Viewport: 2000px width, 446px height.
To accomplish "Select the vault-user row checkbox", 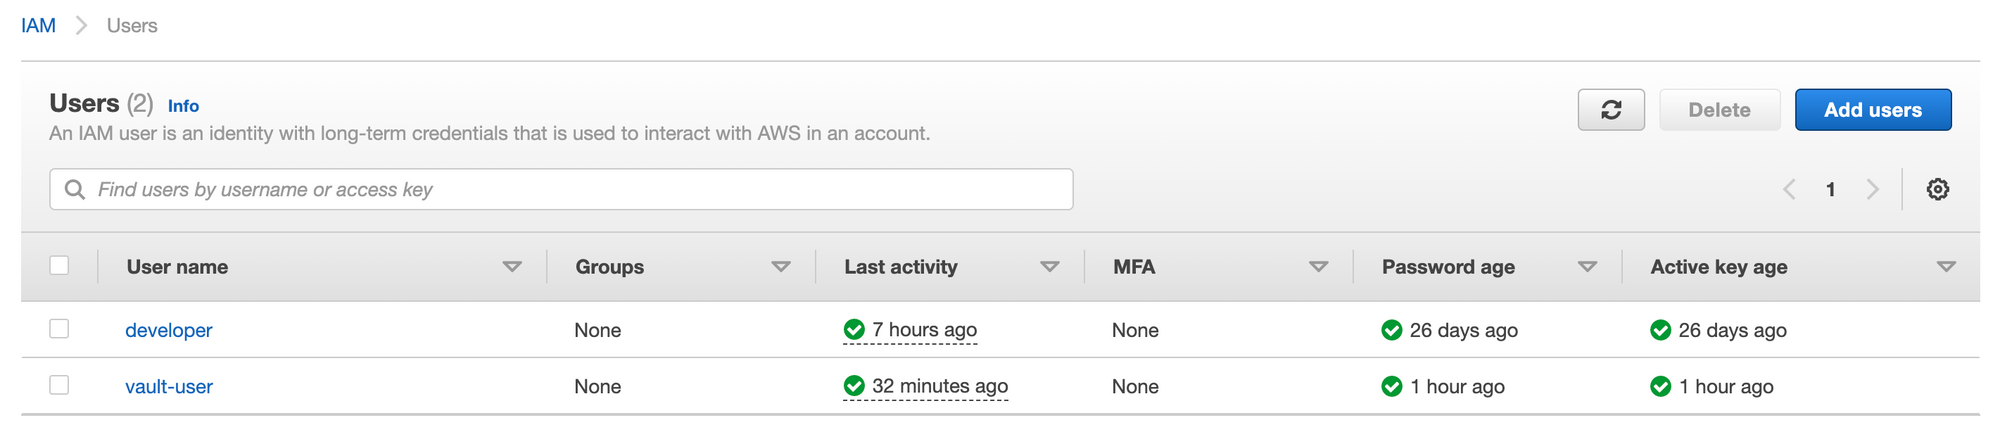I will 60,385.
